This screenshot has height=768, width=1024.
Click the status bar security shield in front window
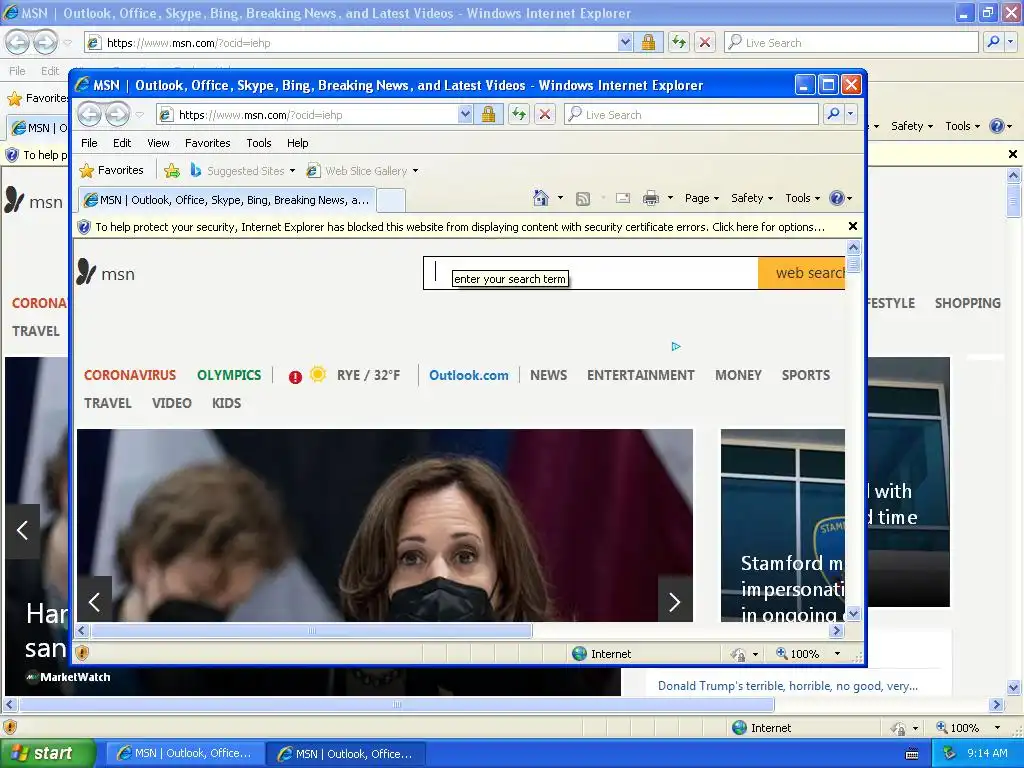(x=82, y=652)
